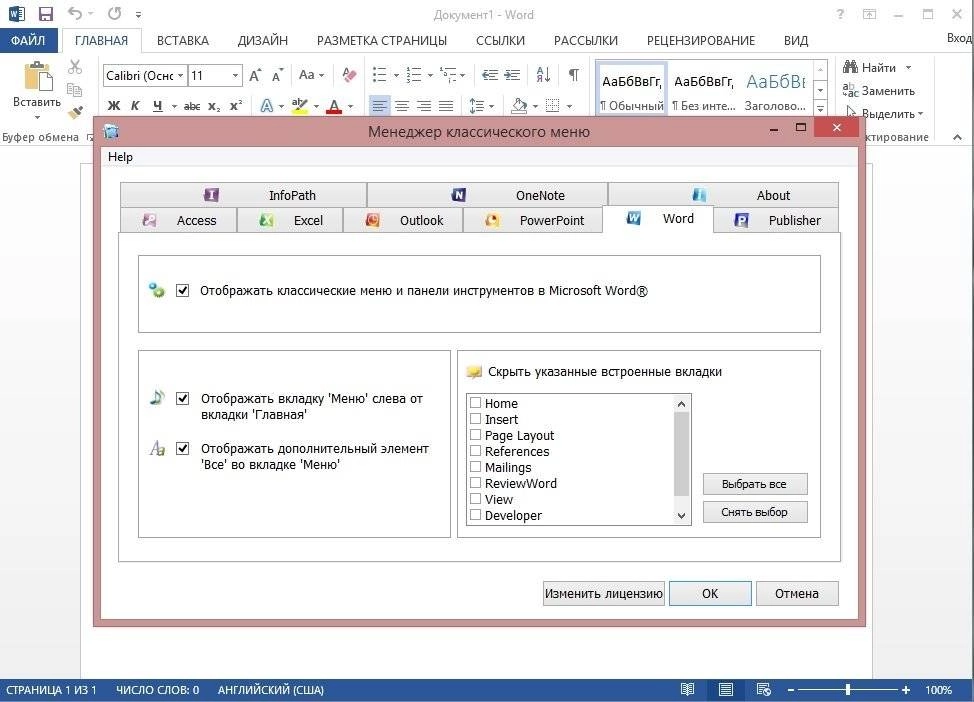
Task: Apply subscript formatting
Action: pos(214,106)
